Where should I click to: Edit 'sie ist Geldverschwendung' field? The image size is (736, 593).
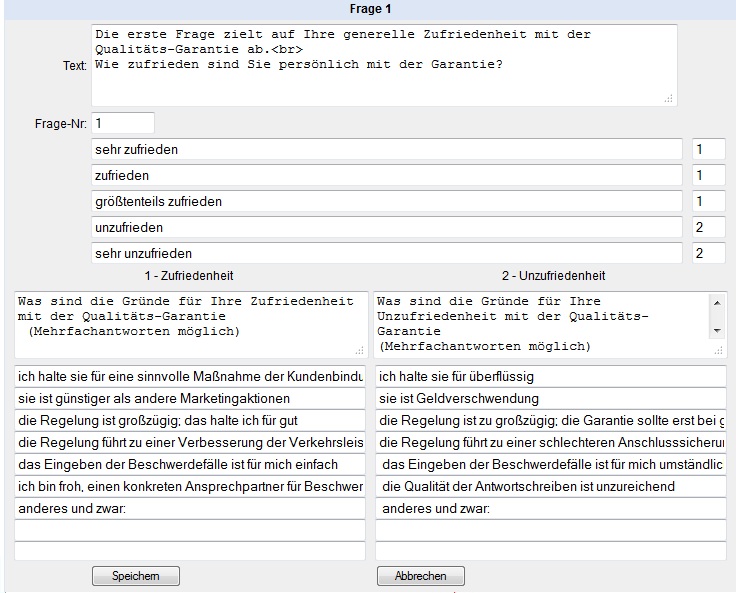click(551, 399)
